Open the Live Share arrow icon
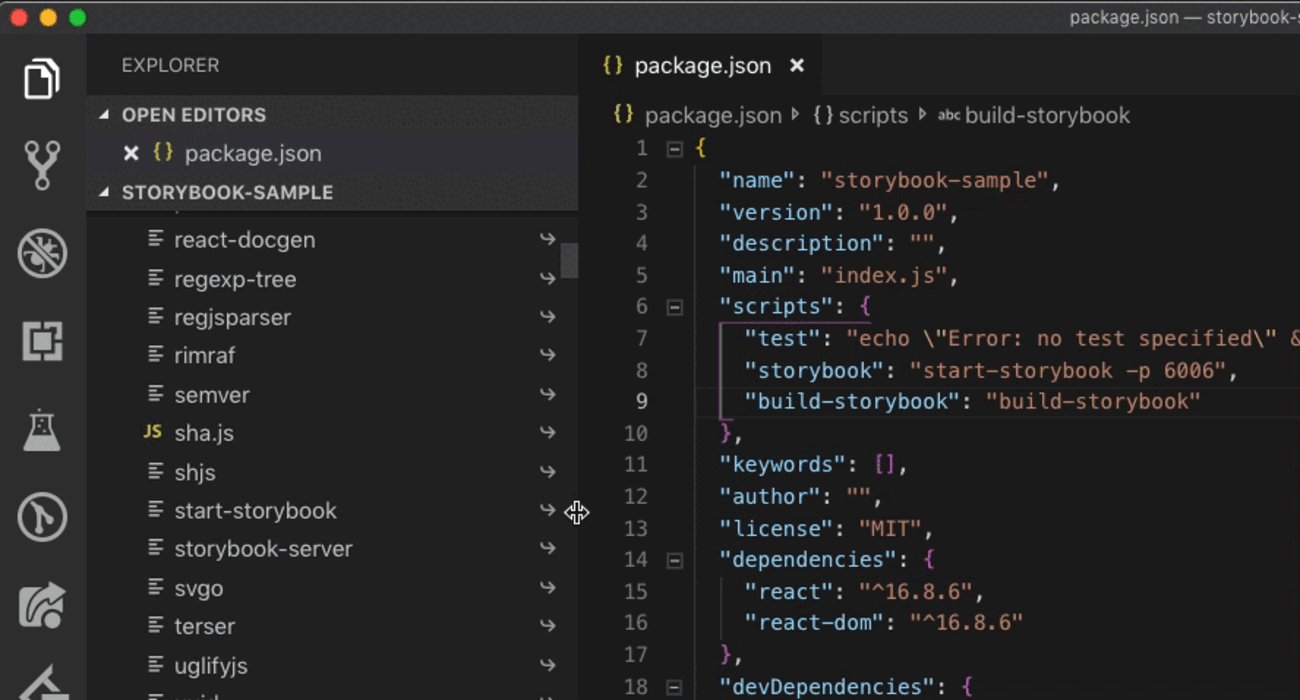1300x700 pixels. click(42, 606)
